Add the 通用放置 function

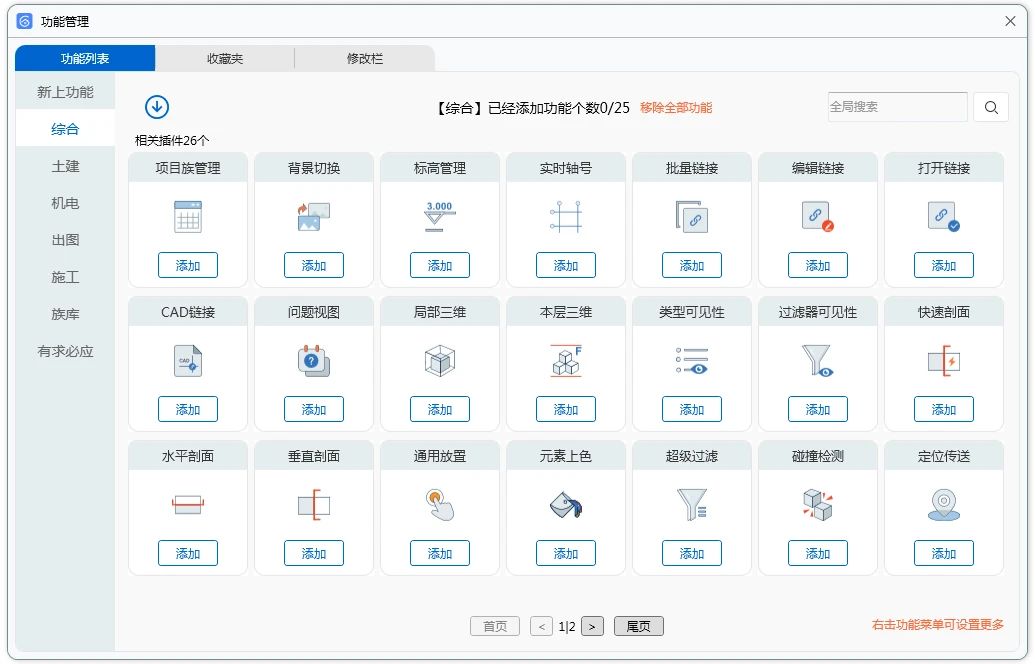click(x=440, y=553)
